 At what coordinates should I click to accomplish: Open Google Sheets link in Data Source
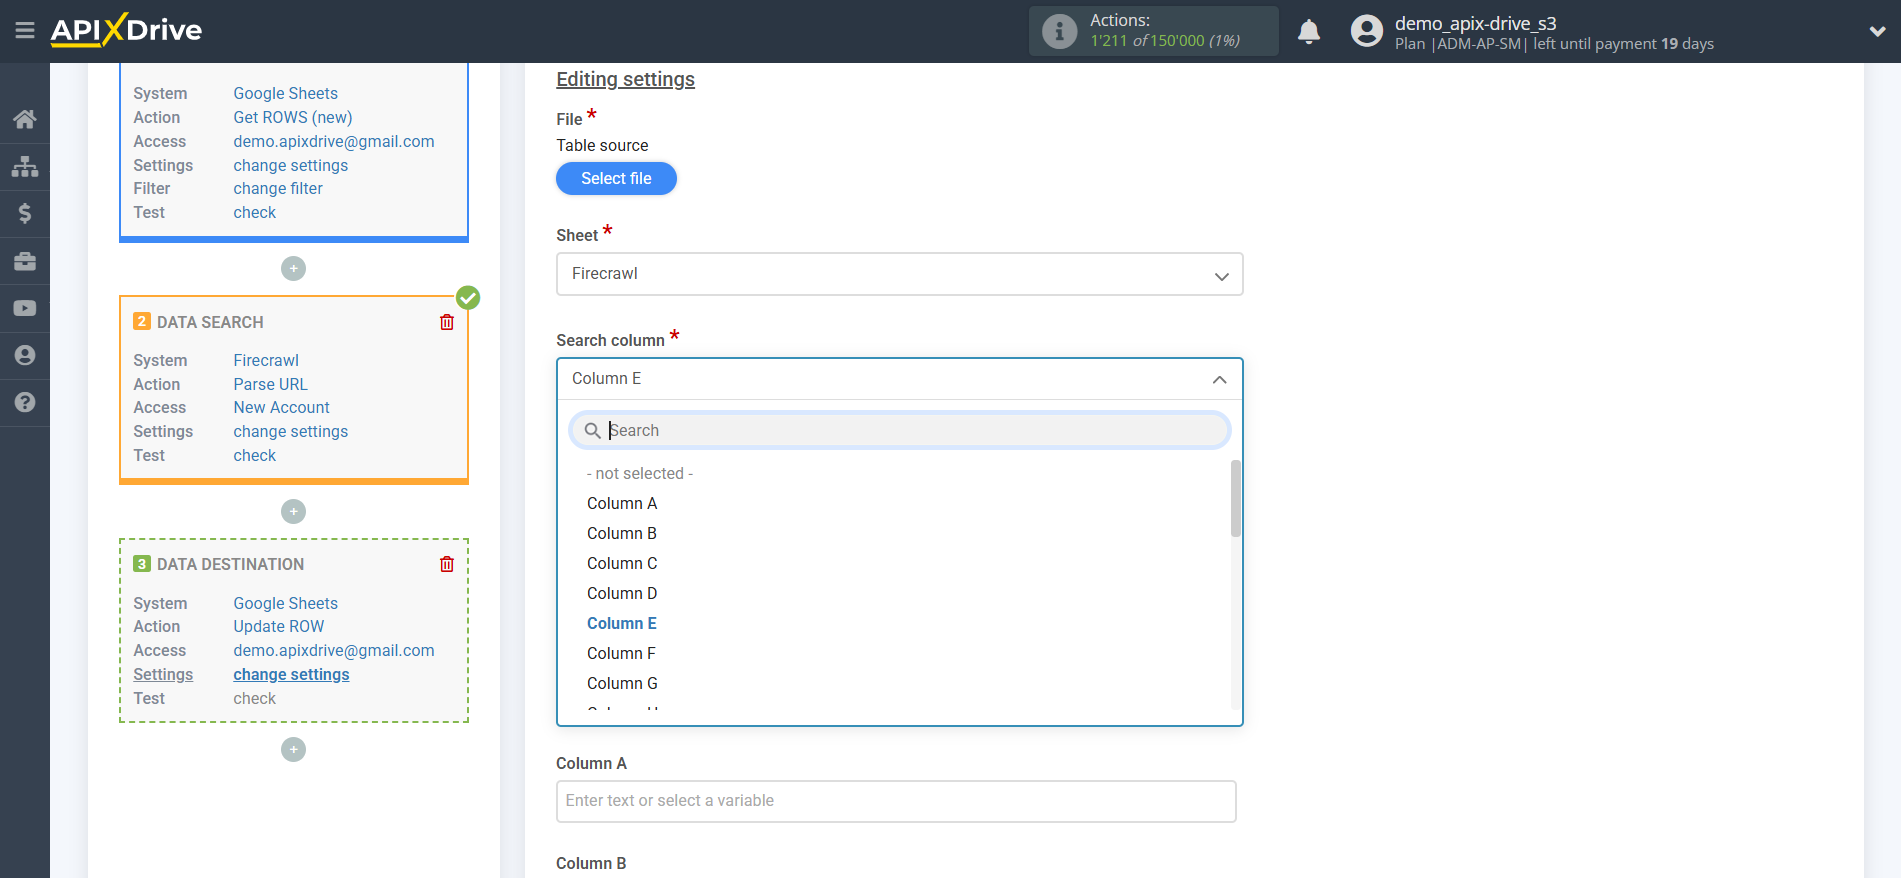click(286, 93)
